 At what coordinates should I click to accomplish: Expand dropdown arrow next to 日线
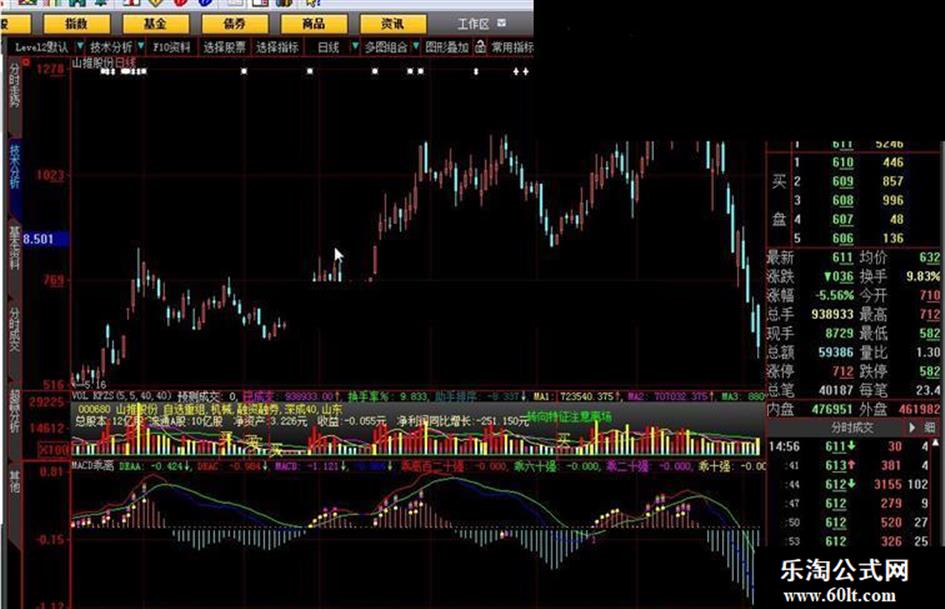[x=354, y=46]
